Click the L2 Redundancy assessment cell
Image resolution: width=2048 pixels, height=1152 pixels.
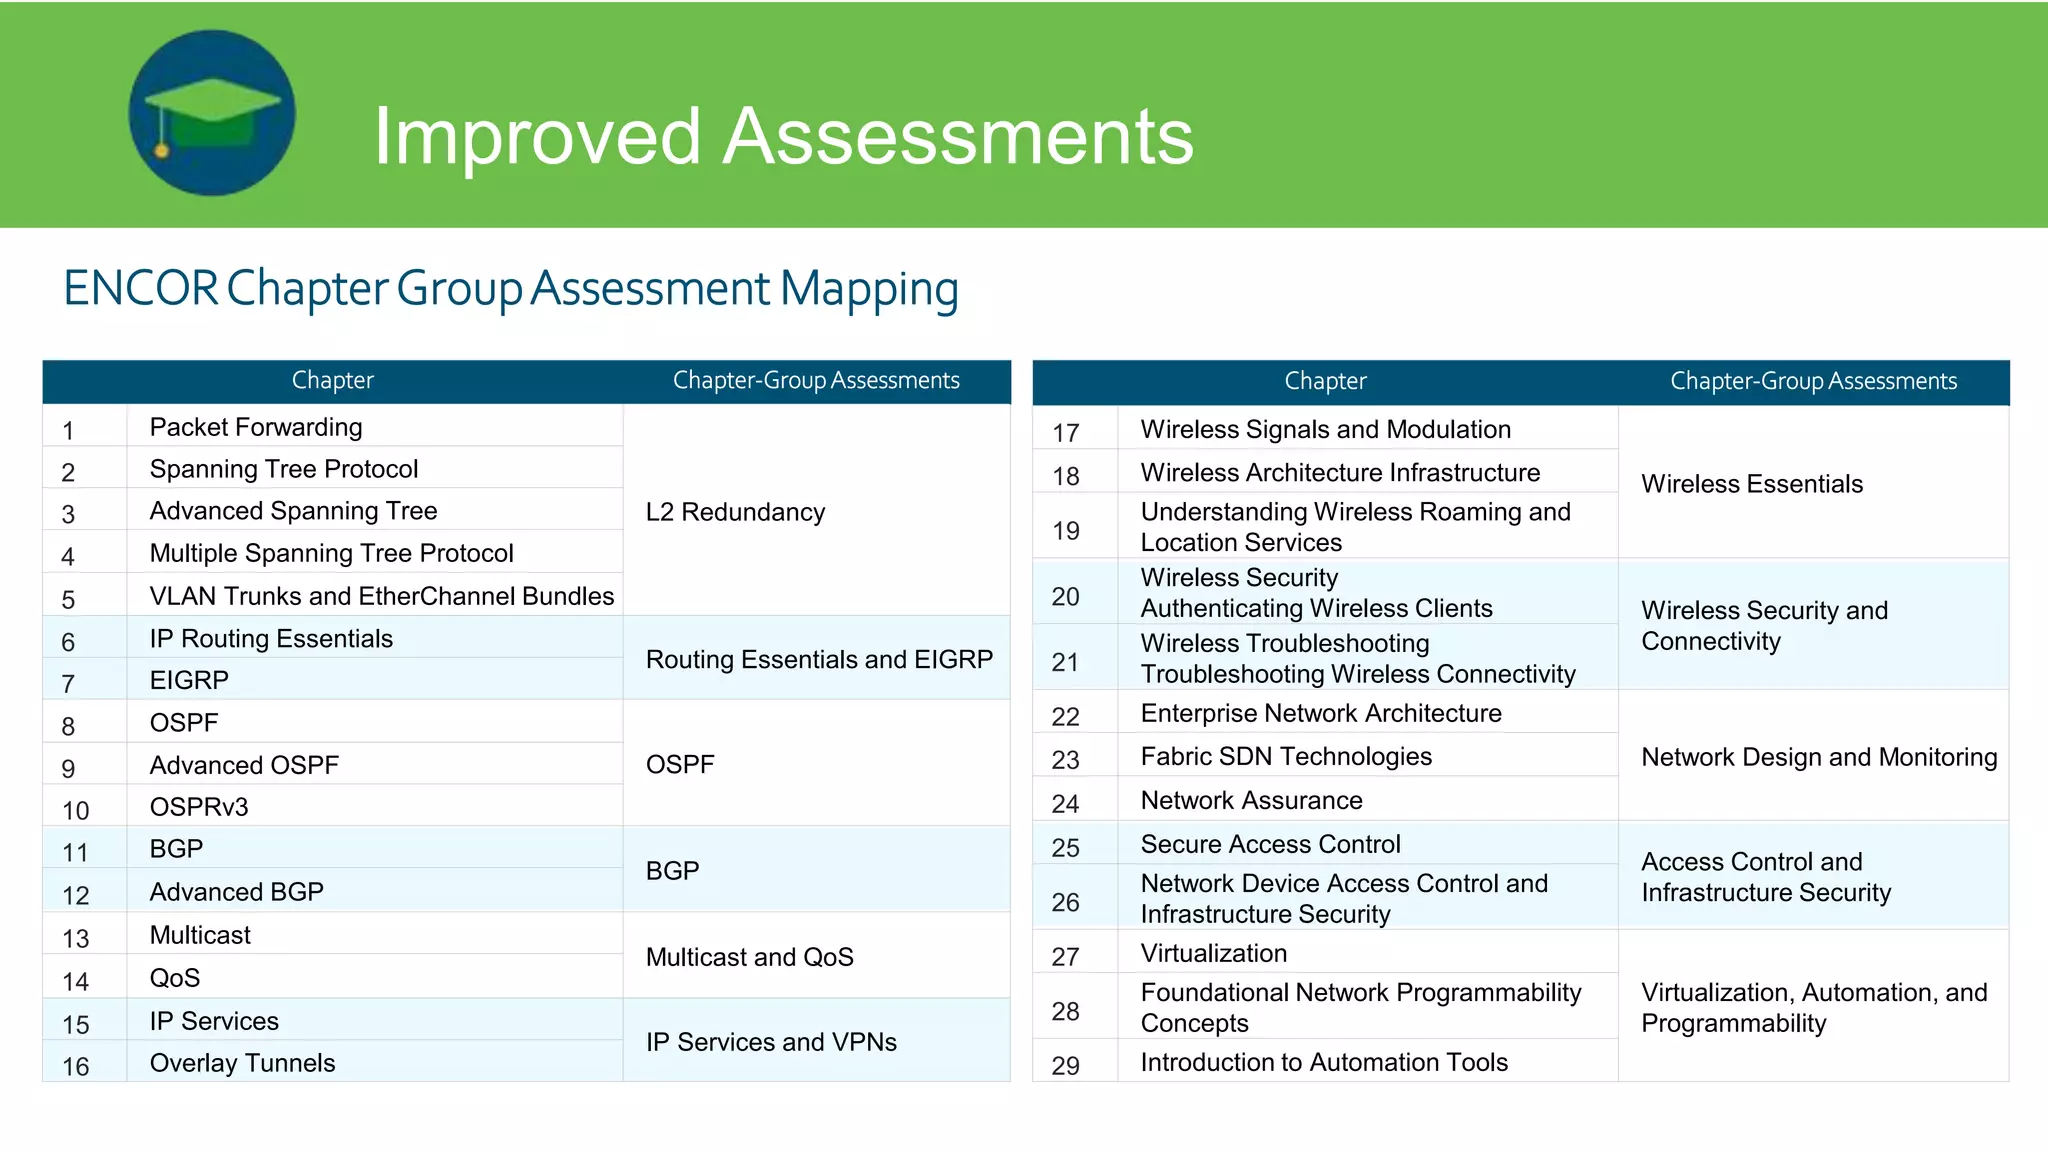735,512
